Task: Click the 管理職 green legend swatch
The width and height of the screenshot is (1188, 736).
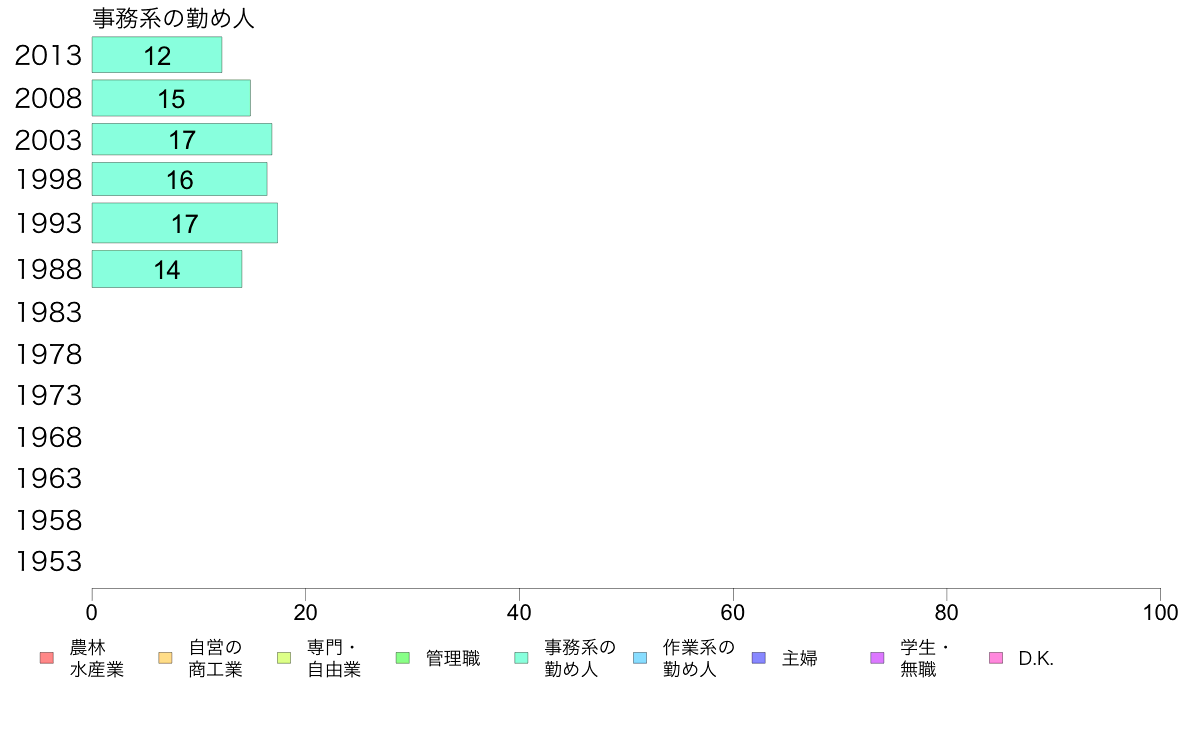Action: pos(403,658)
